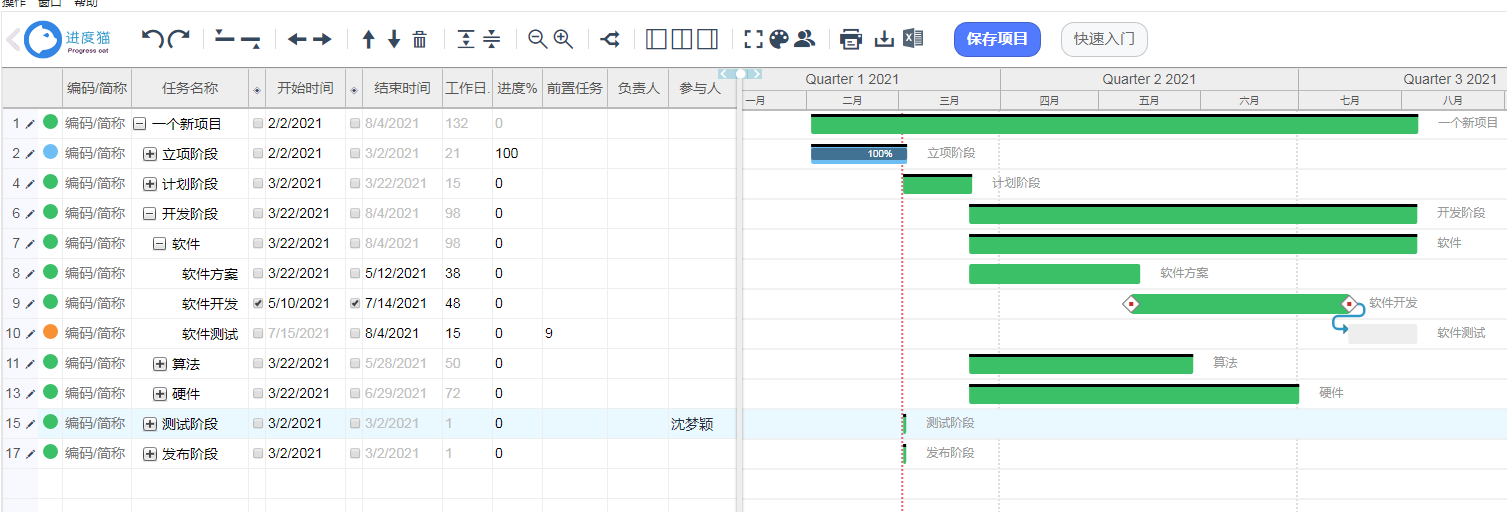1507x512 pixels.
Task: Click the redo arrow in the toolbar
Action: click(179, 39)
